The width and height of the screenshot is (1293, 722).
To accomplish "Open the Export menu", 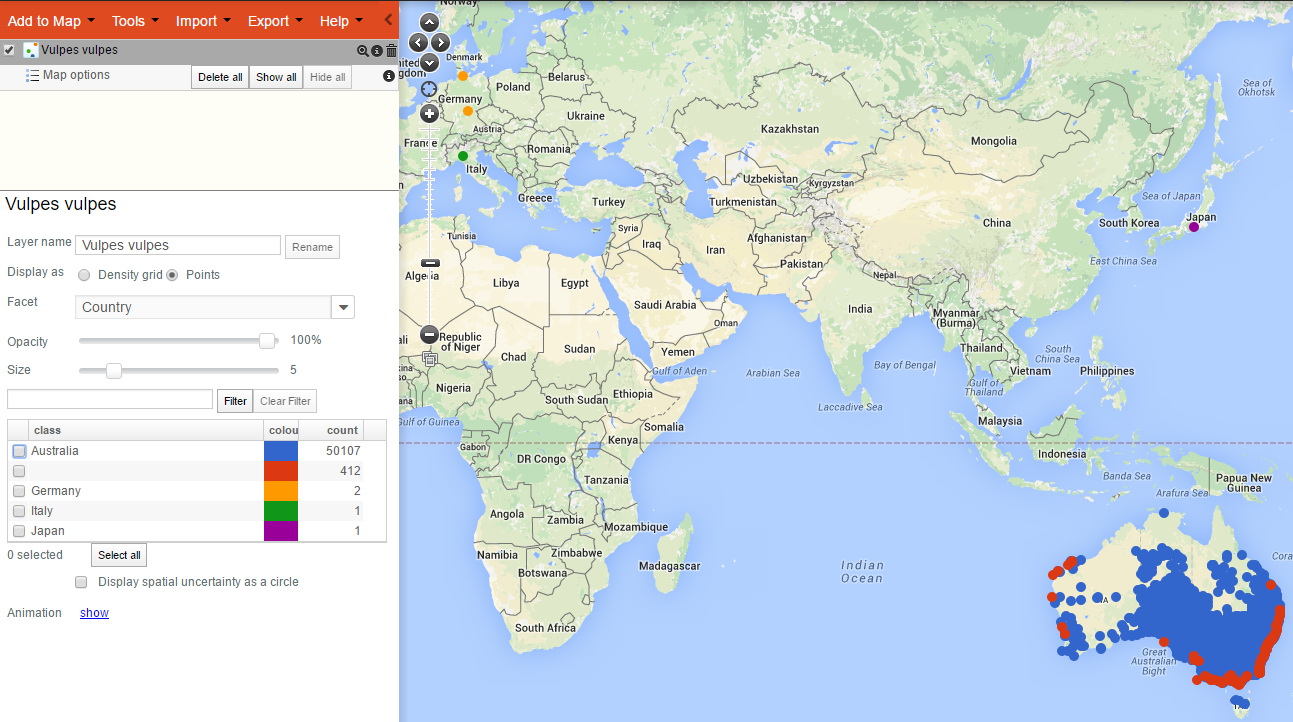I will pos(269,20).
